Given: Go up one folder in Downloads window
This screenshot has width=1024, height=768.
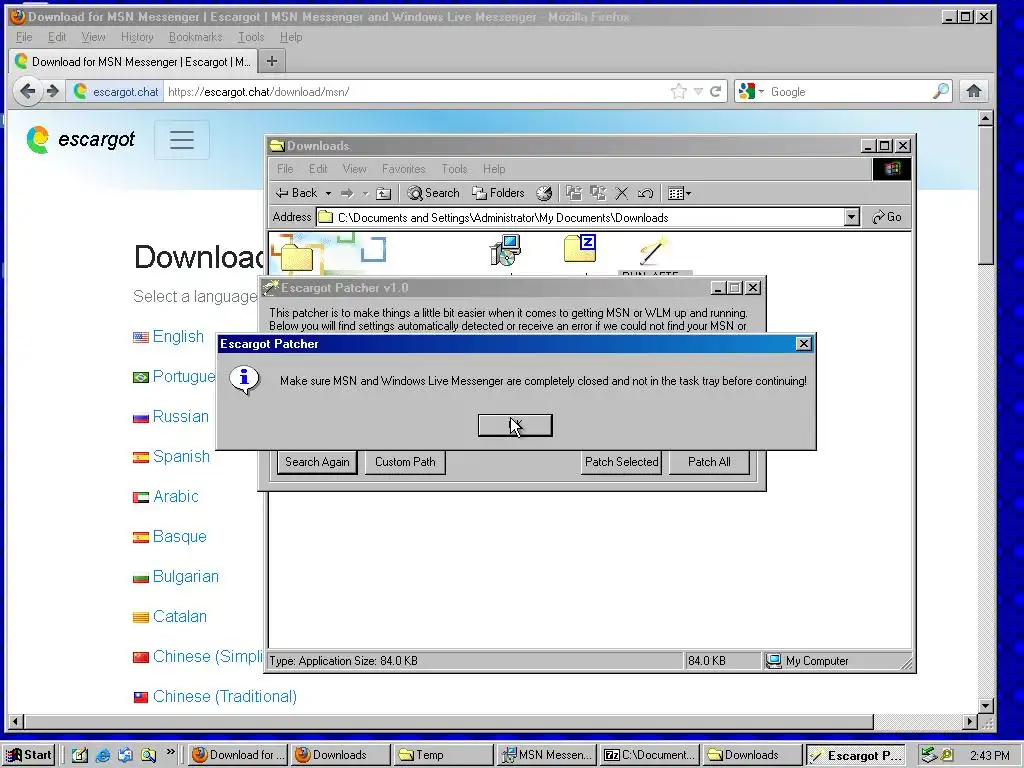Looking at the screenshot, I should pyautogui.click(x=384, y=193).
